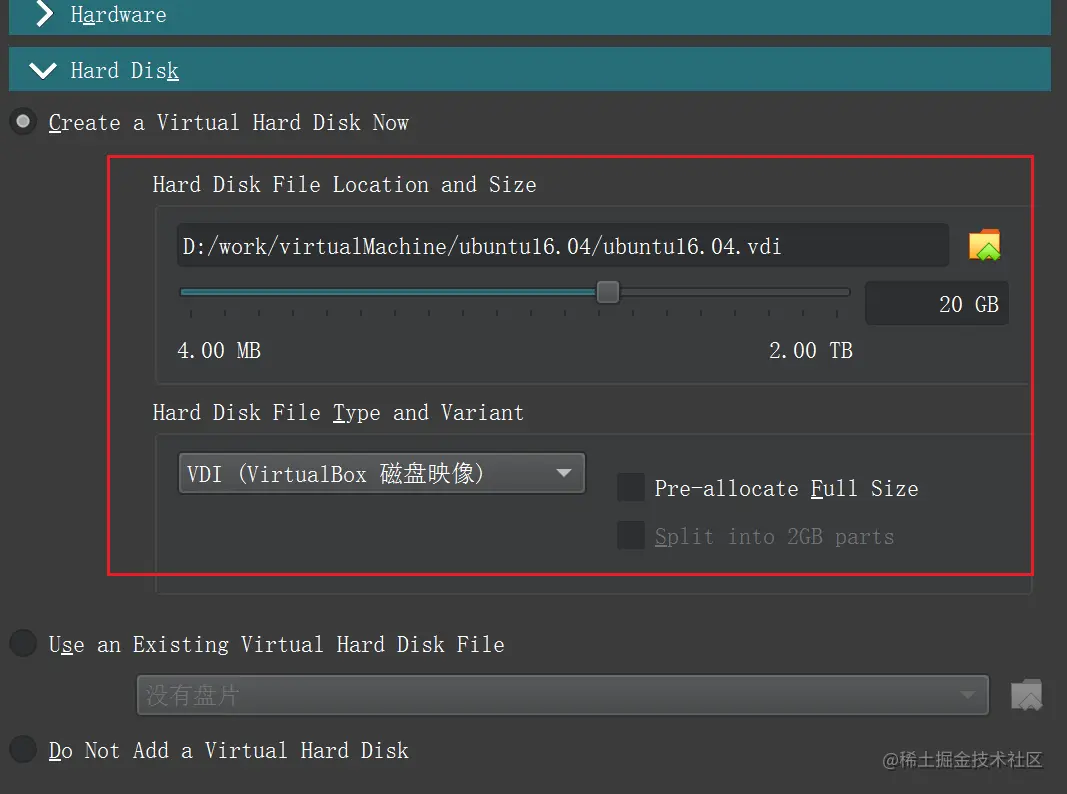Select Create a Virtual Hard Disk Now

pyautogui.click(x=23, y=123)
